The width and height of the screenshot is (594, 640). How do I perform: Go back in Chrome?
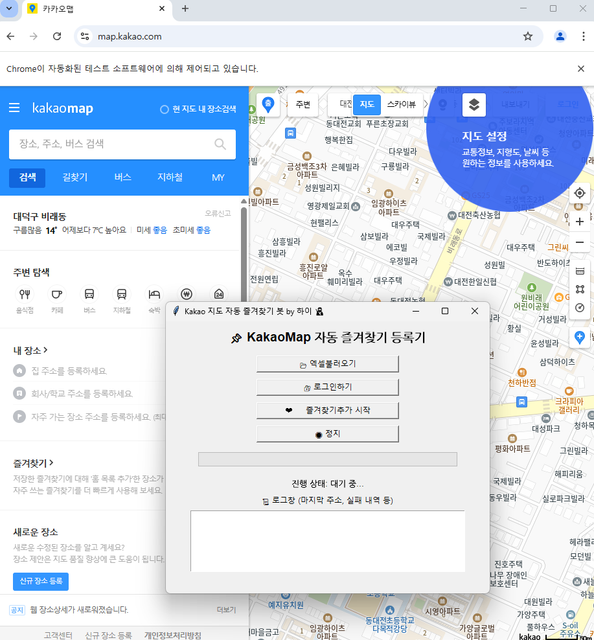[x=11, y=36]
